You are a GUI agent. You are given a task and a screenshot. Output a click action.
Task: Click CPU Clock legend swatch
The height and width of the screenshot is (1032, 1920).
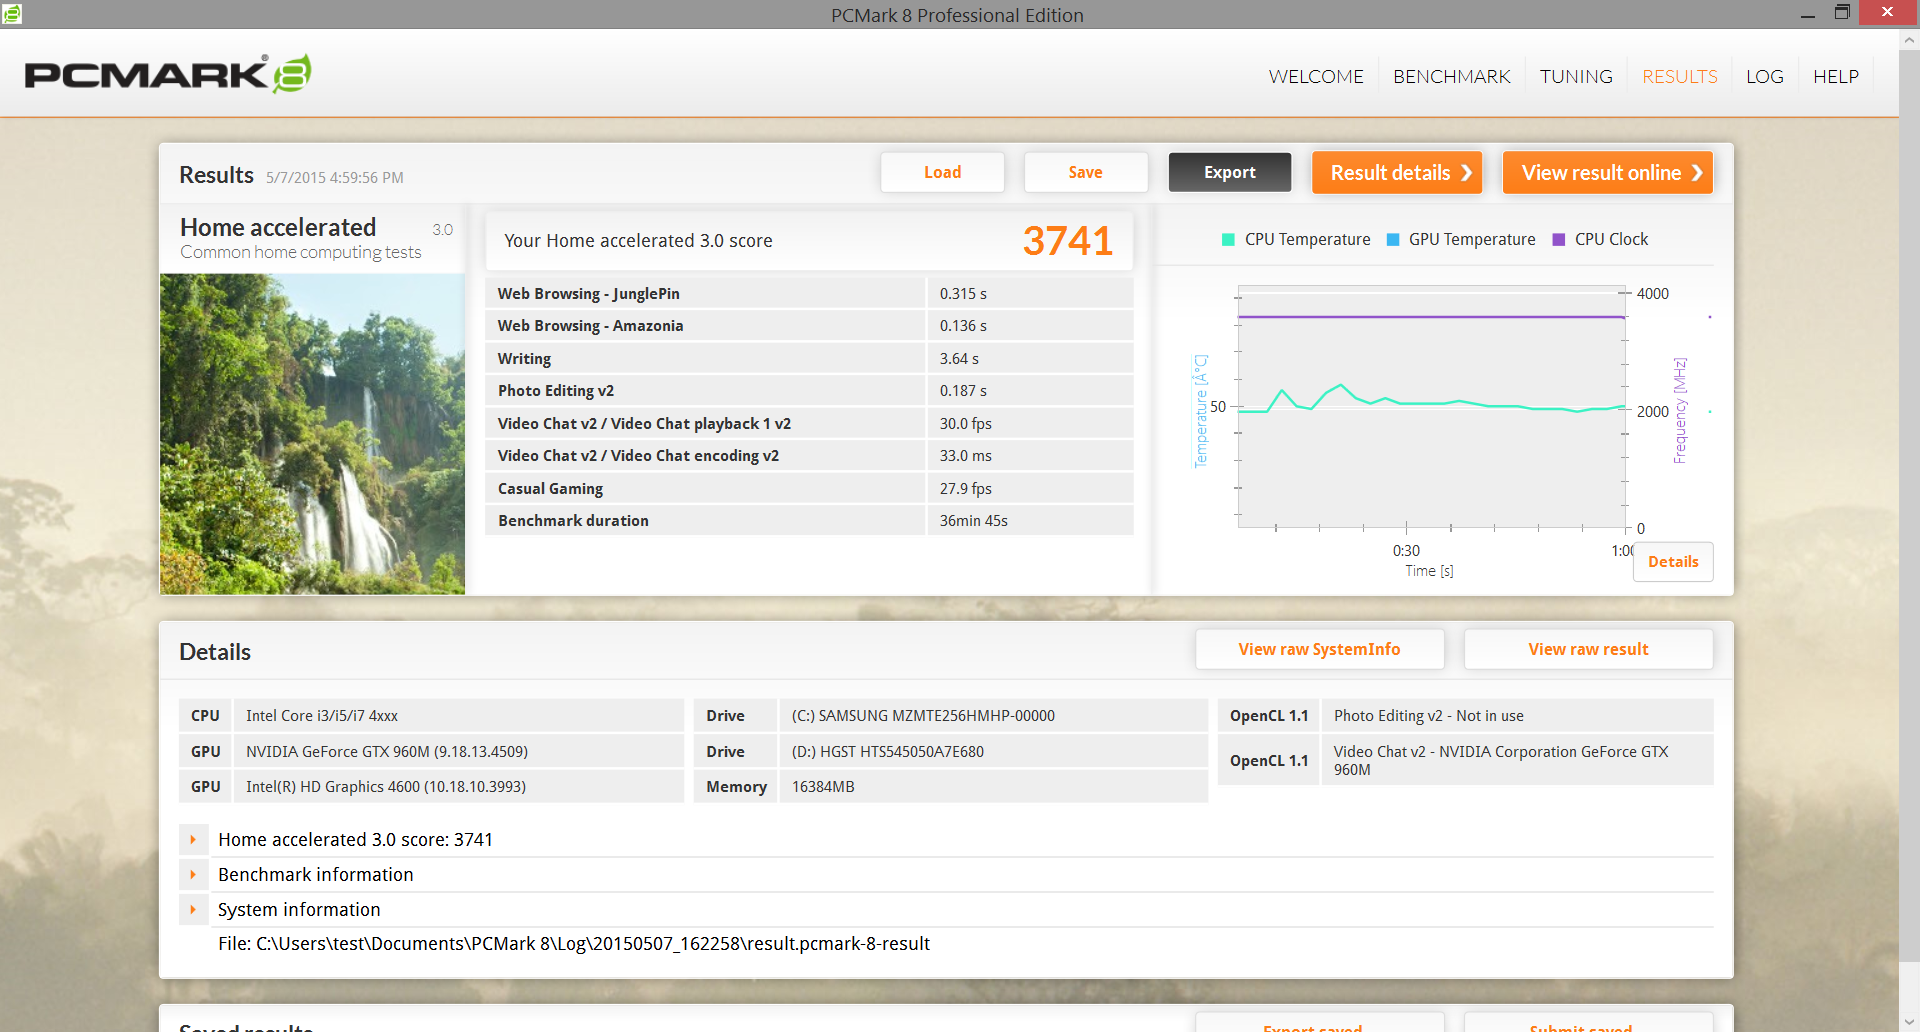point(1558,240)
